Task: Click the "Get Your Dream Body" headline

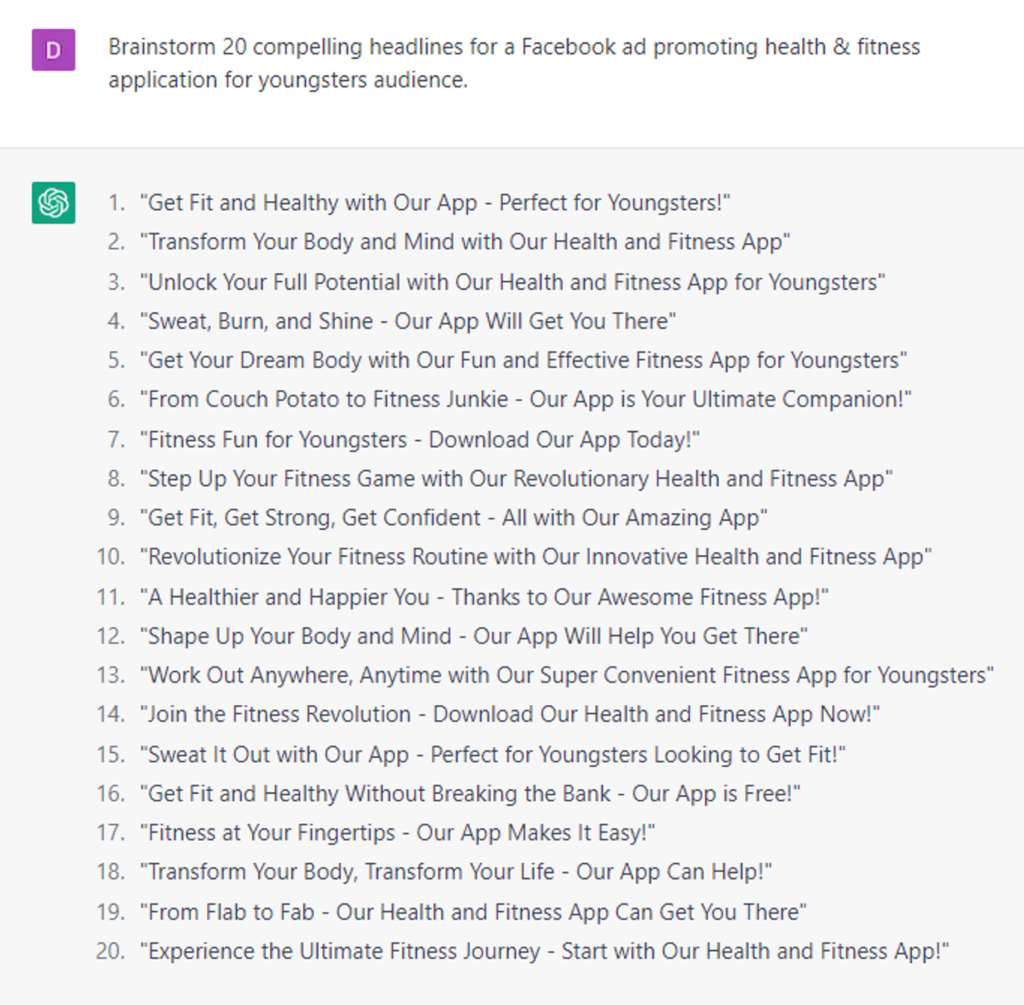Action: pyautogui.click(x=524, y=360)
